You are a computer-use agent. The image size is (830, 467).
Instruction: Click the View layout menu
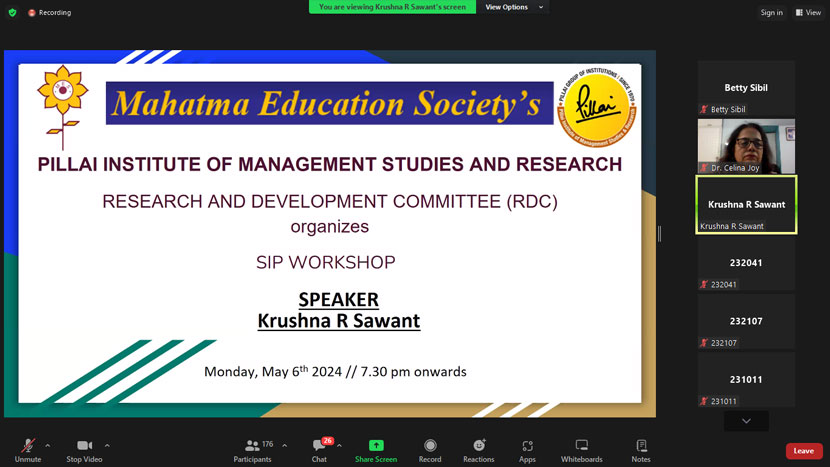point(808,13)
